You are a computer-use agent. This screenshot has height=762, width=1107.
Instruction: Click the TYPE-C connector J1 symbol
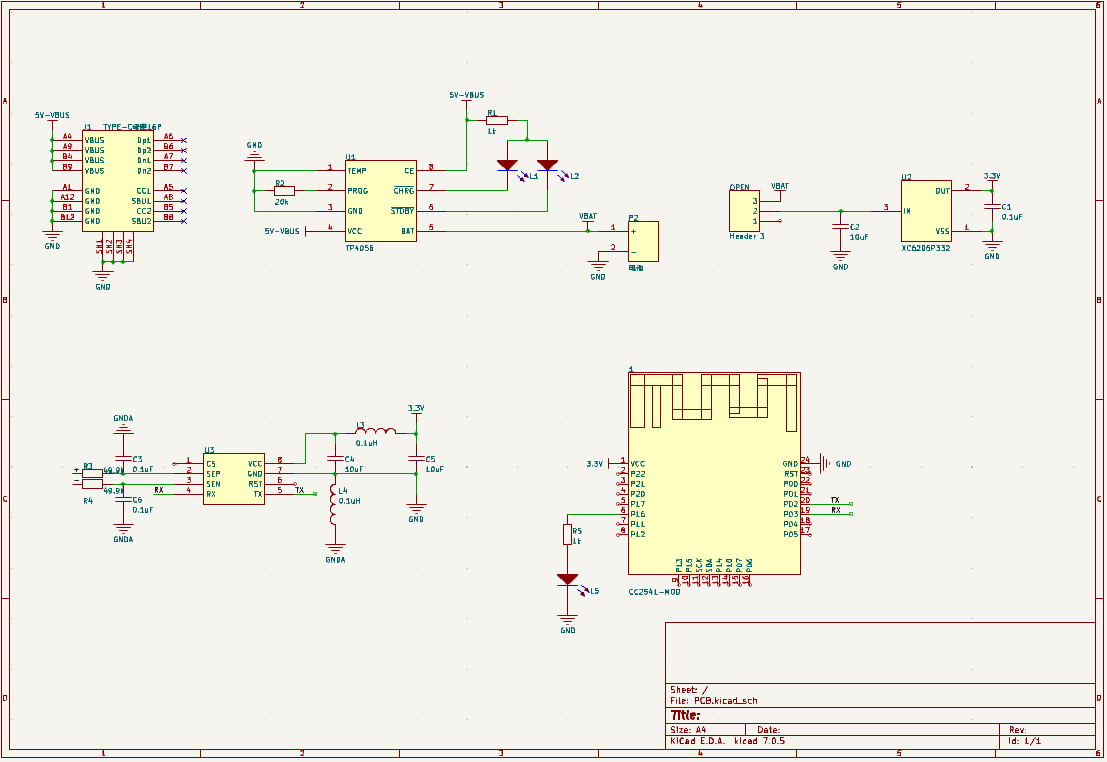point(118,181)
